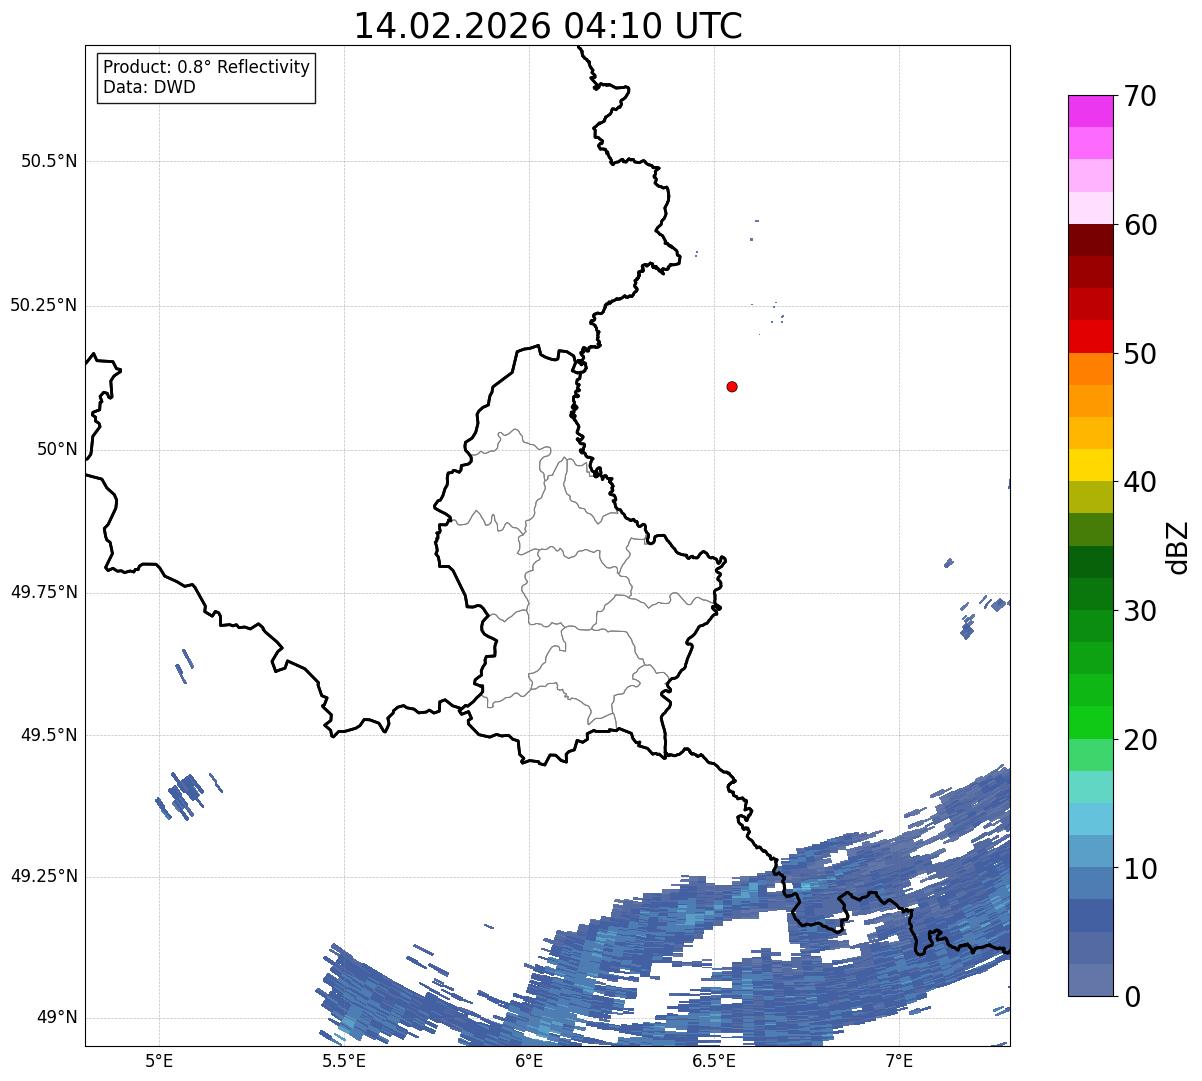Click the small radar echo cluster near 5.1°E 49.4°N

click(186, 795)
